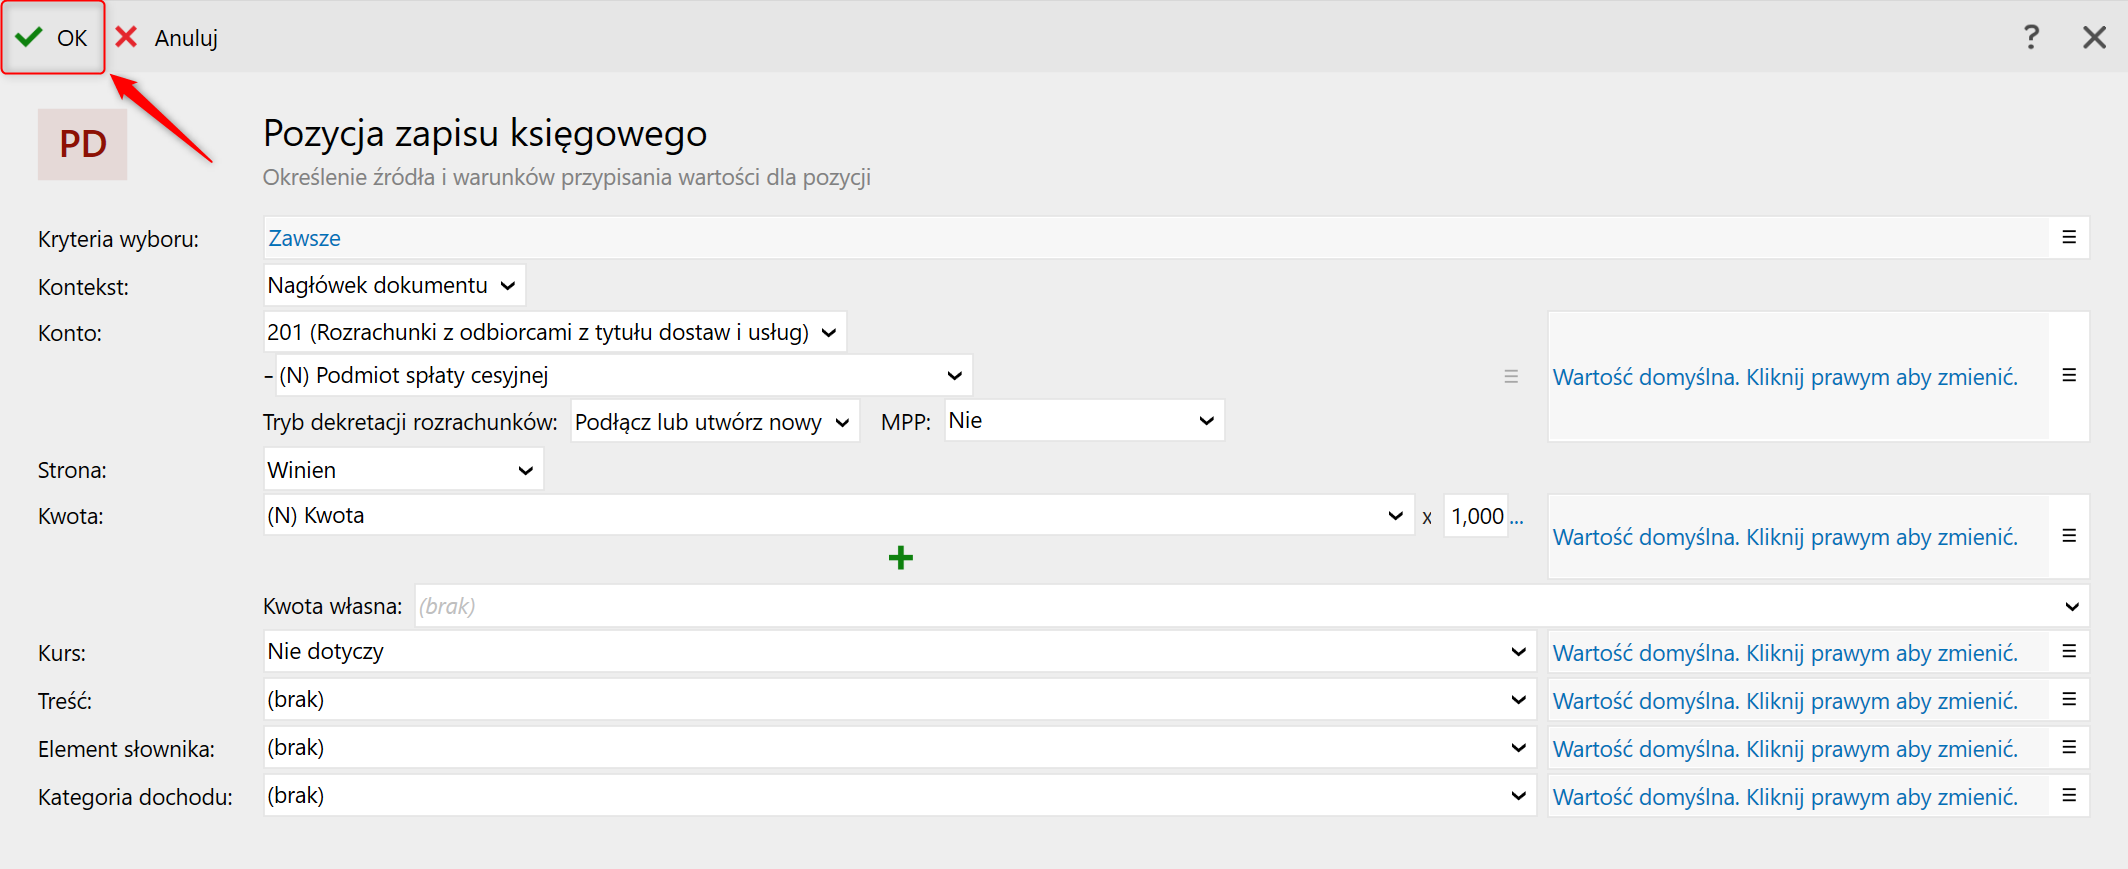Open the menu icon for Kryteria wyboru row
Image resolution: width=2128 pixels, height=869 pixels.
(x=2069, y=238)
